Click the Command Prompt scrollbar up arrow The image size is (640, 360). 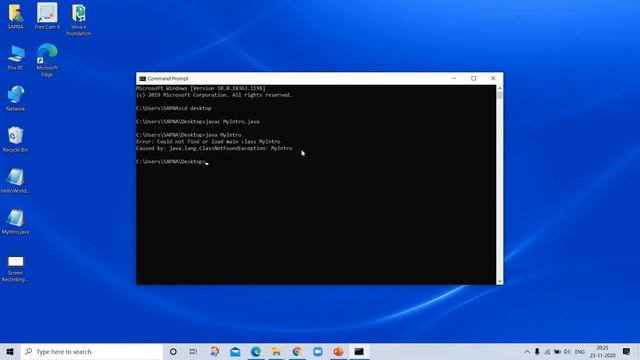click(500, 88)
